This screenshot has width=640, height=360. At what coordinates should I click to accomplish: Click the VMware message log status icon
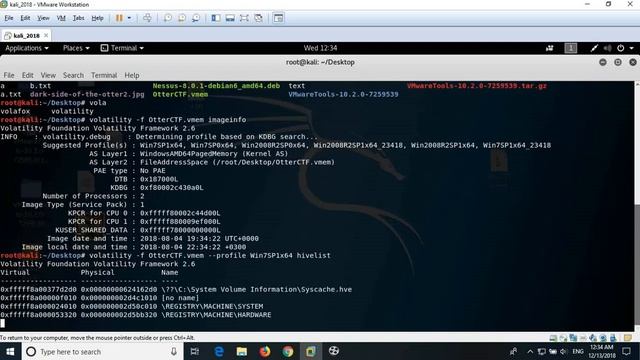pos(628,338)
